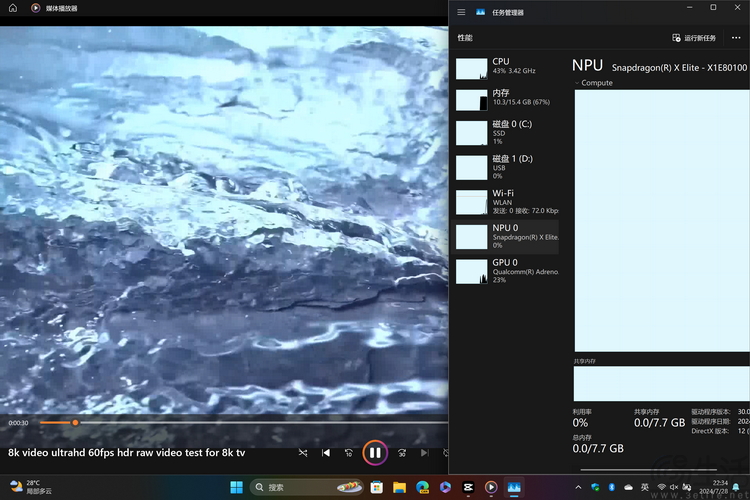
Task: Click the CPU mini graph thumbnail
Action: pos(472,68)
